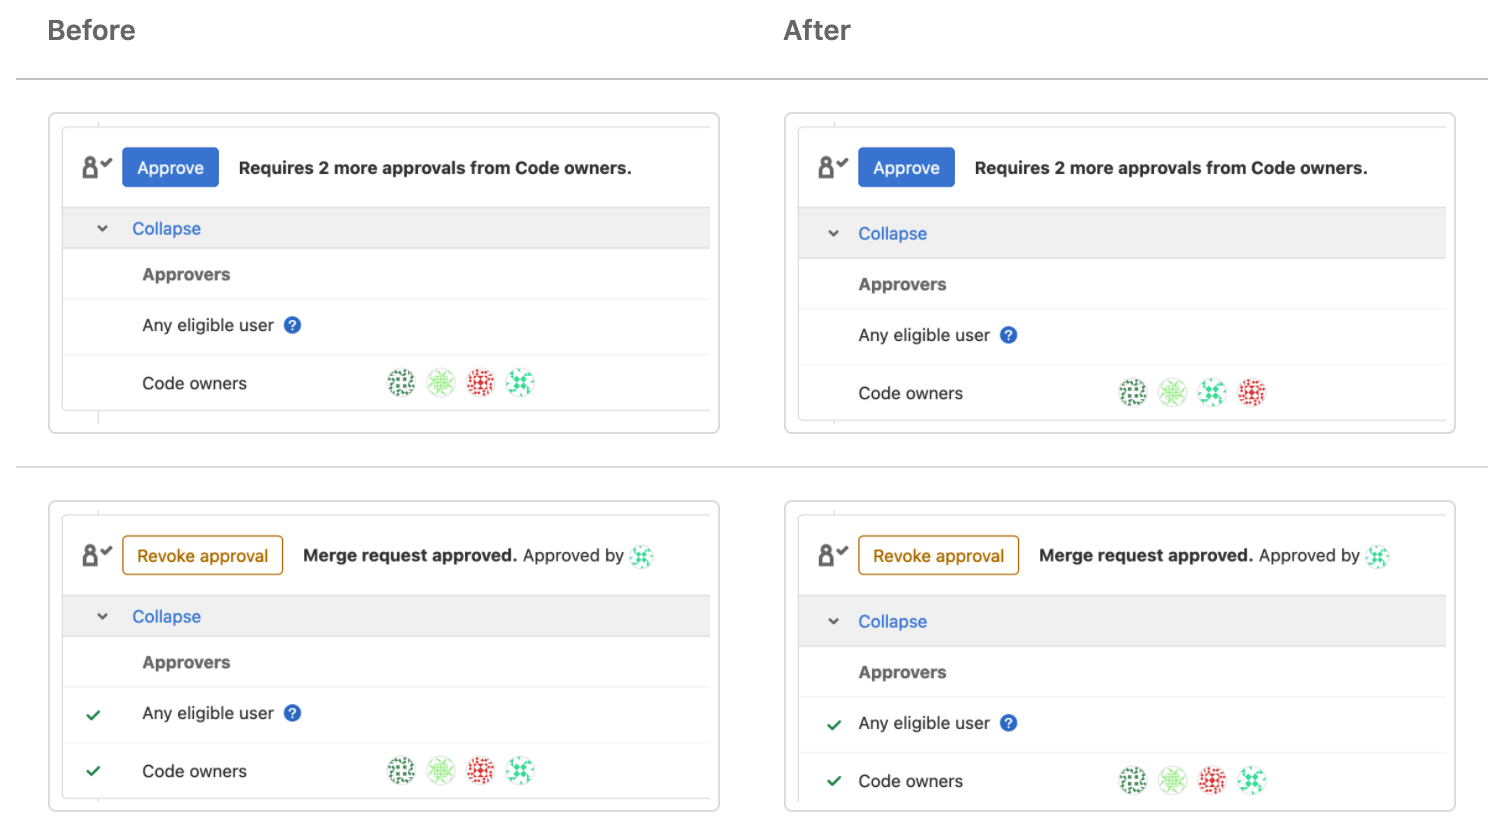Image resolution: width=1502 pixels, height=836 pixels.
Task: Click Approve button in top Before panel
Action: pyautogui.click(x=170, y=168)
